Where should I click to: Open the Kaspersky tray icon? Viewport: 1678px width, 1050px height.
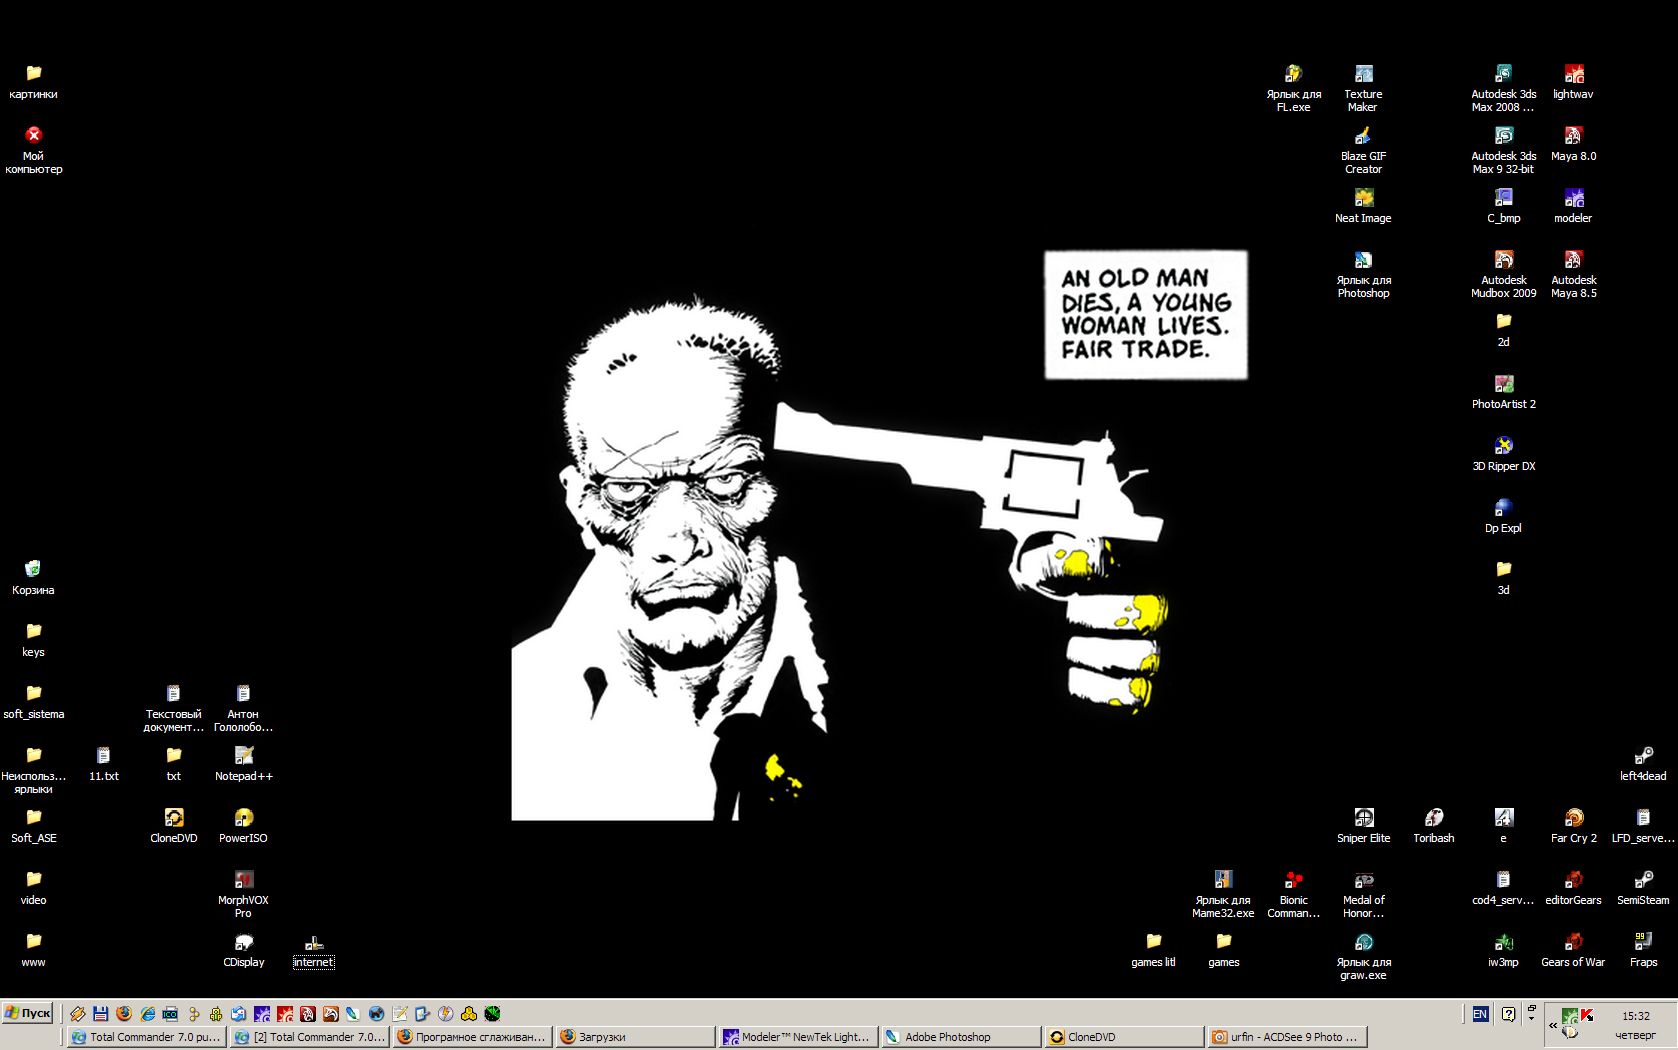point(1587,1015)
